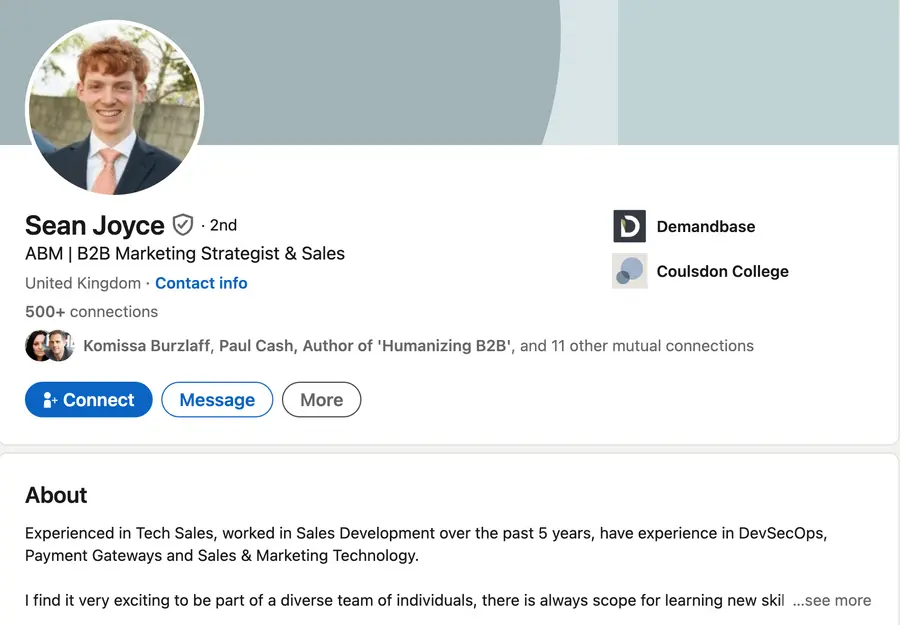Open a message to Sean Joyce

click(217, 399)
